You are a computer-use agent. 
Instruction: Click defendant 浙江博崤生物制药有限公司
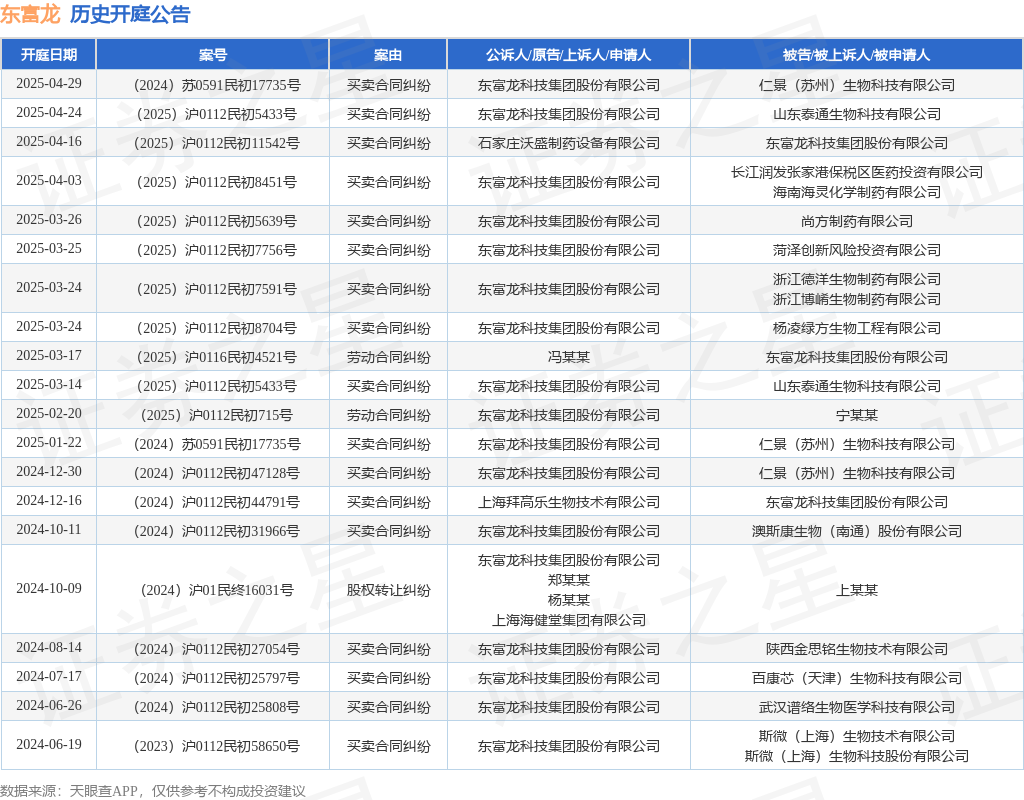tap(857, 300)
